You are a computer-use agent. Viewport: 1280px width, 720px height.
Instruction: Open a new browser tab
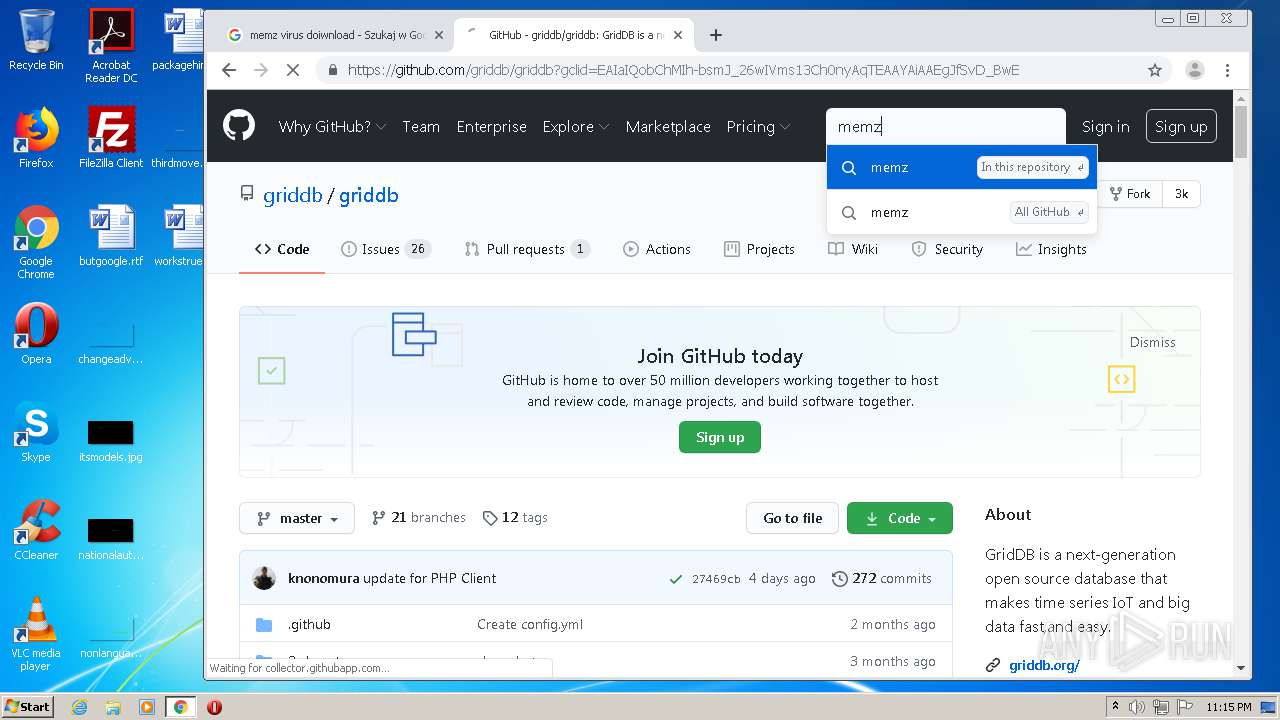(715, 35)
